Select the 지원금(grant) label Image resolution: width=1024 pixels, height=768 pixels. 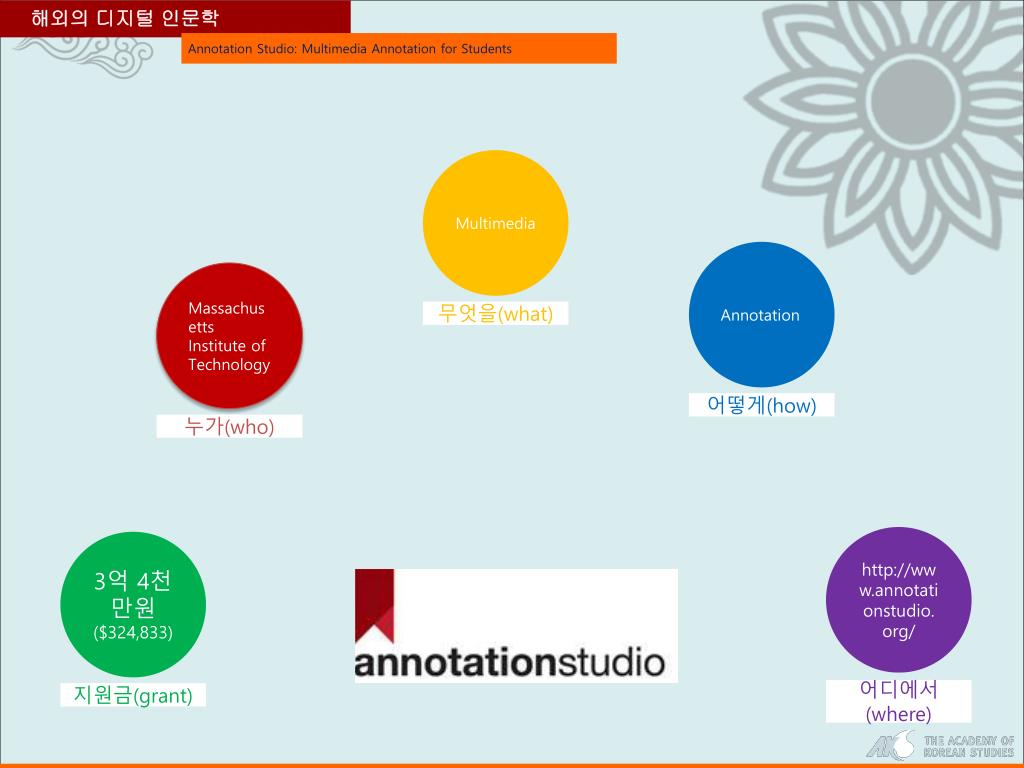coord(133,695)
